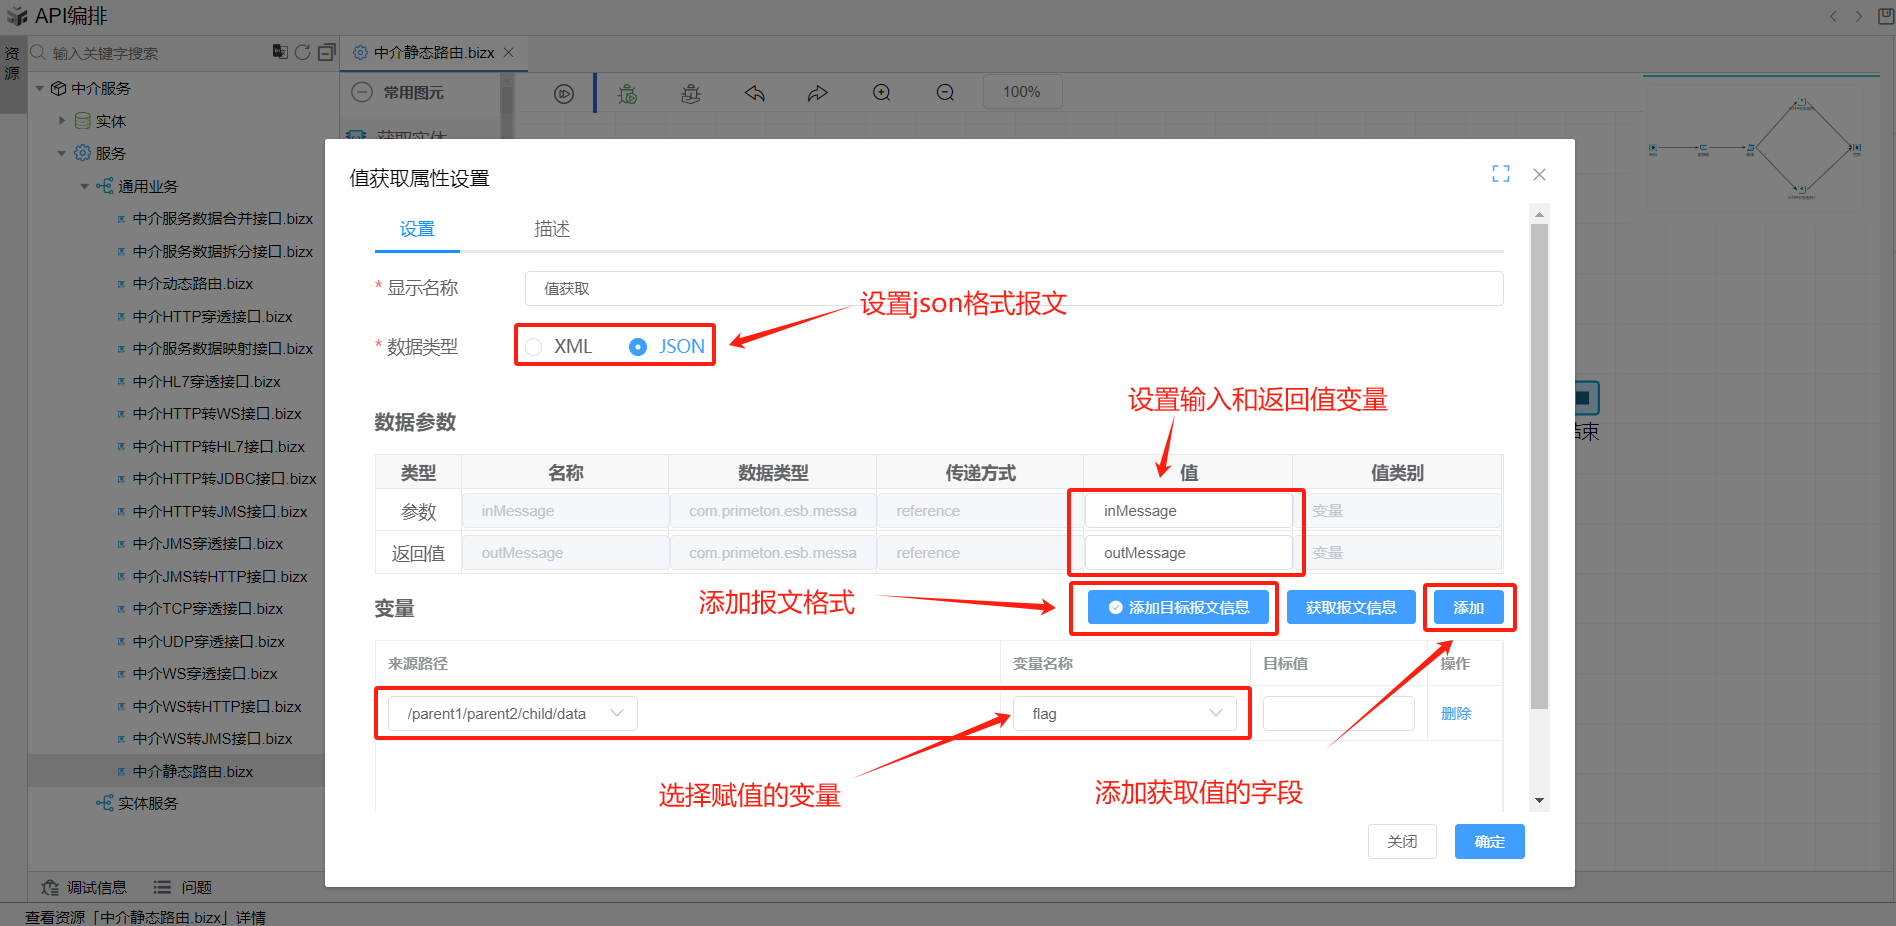Switch to the 描述 tab
The image size is (1896, 926).
click(551, 229)
